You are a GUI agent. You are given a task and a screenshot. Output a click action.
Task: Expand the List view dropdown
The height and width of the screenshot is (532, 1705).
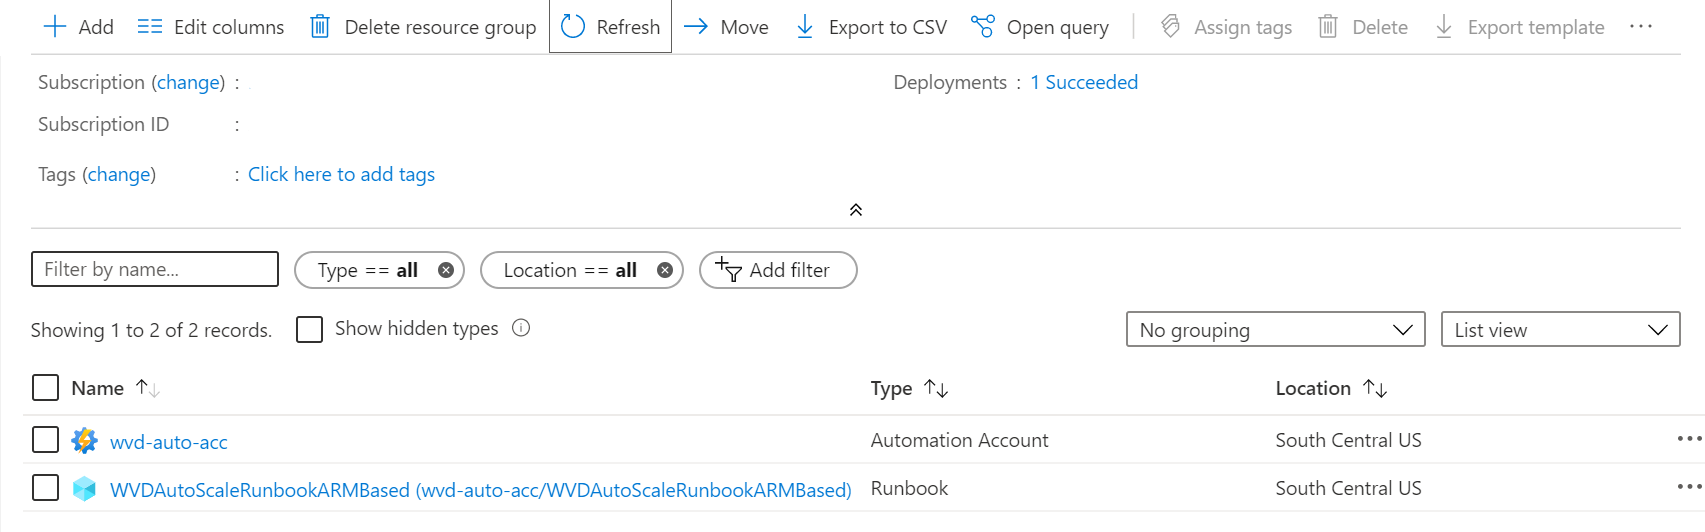coord(1559,330)
